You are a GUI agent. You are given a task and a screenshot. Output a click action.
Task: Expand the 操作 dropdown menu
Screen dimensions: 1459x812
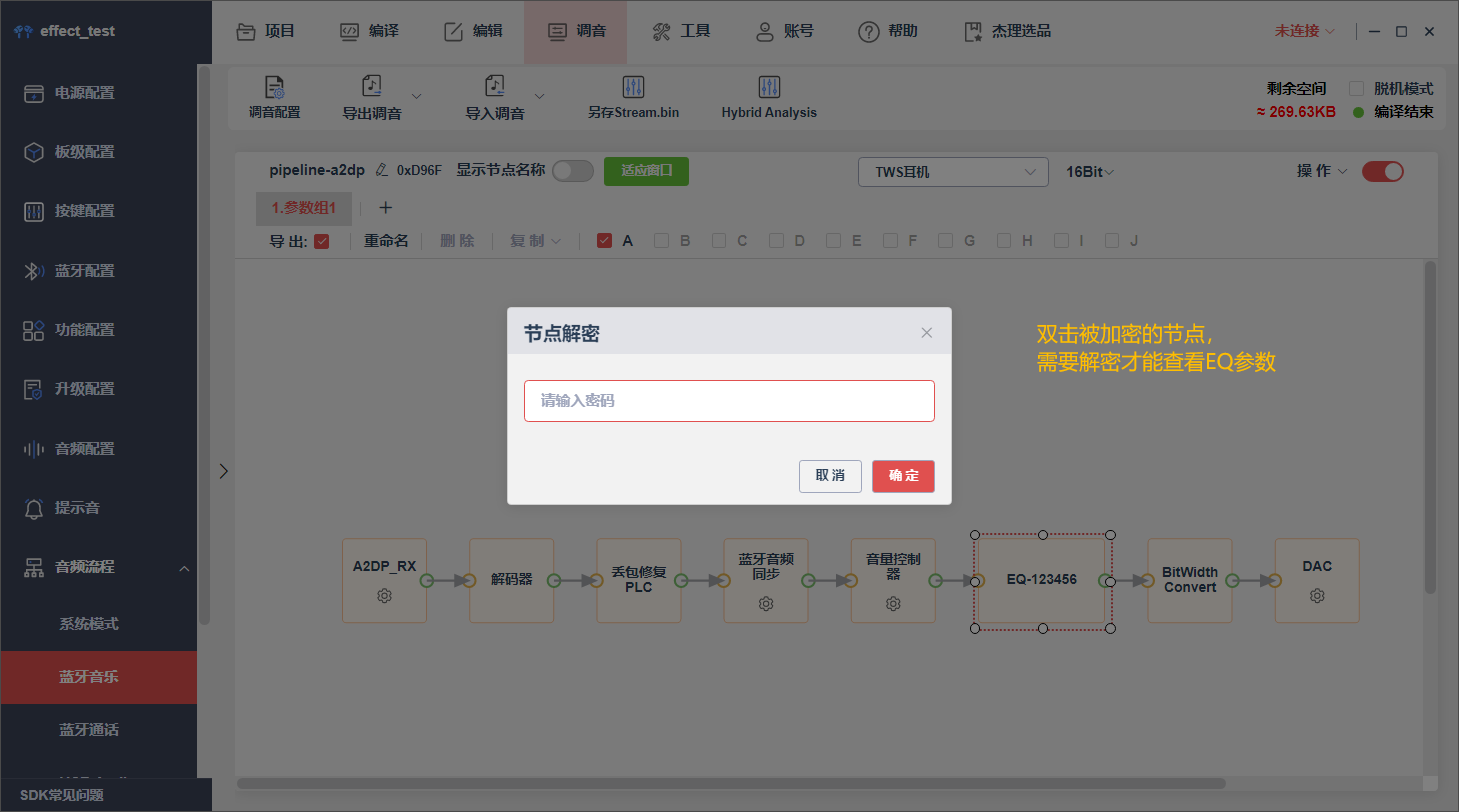(1322, 171)
